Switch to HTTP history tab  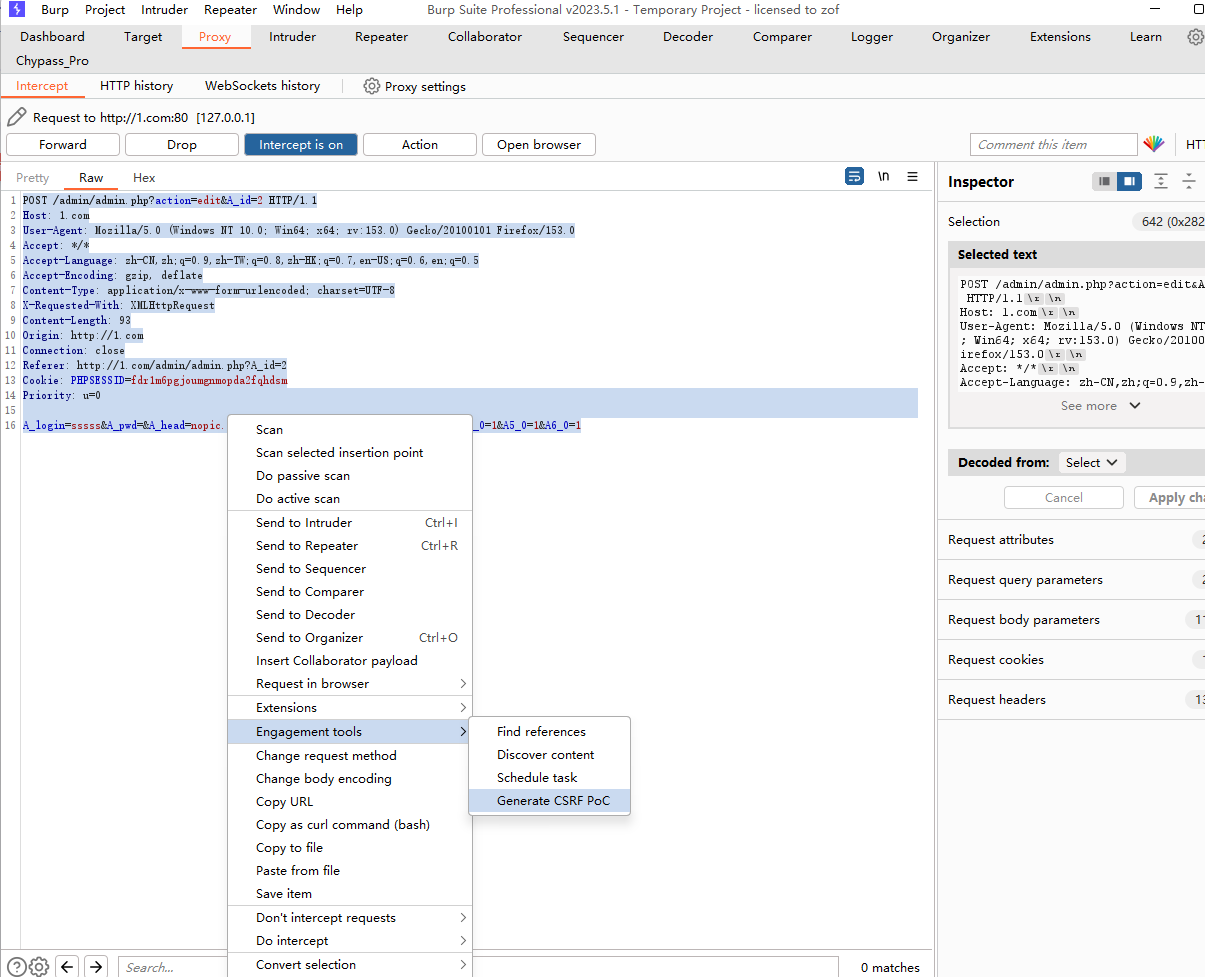(x=136, y=86)
